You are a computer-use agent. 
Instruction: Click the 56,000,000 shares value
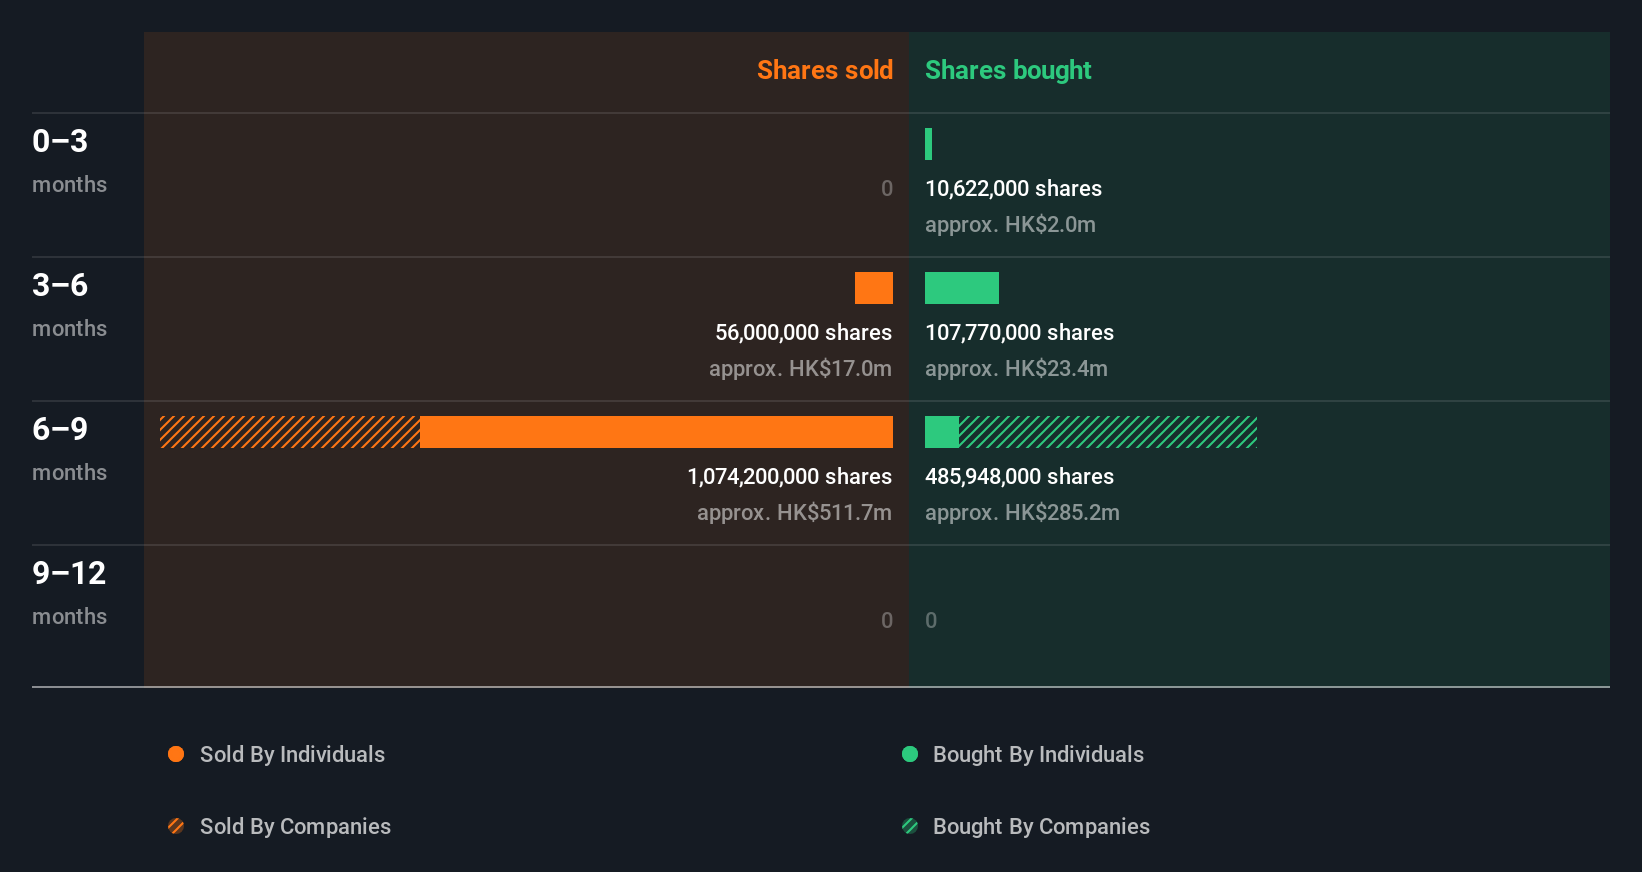coord(803,332)
